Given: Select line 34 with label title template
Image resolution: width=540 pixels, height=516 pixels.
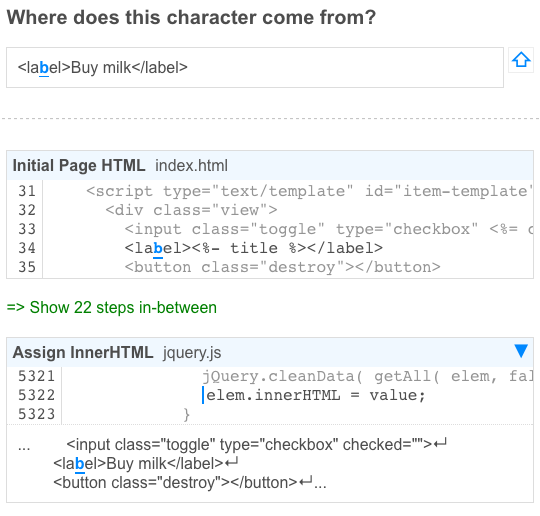Looking at the screenshot, I should 253,248.
